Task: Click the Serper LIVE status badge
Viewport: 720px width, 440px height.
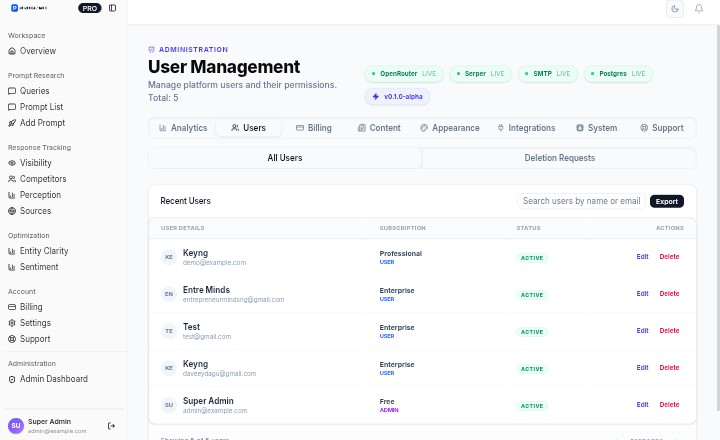Action: 480,74
